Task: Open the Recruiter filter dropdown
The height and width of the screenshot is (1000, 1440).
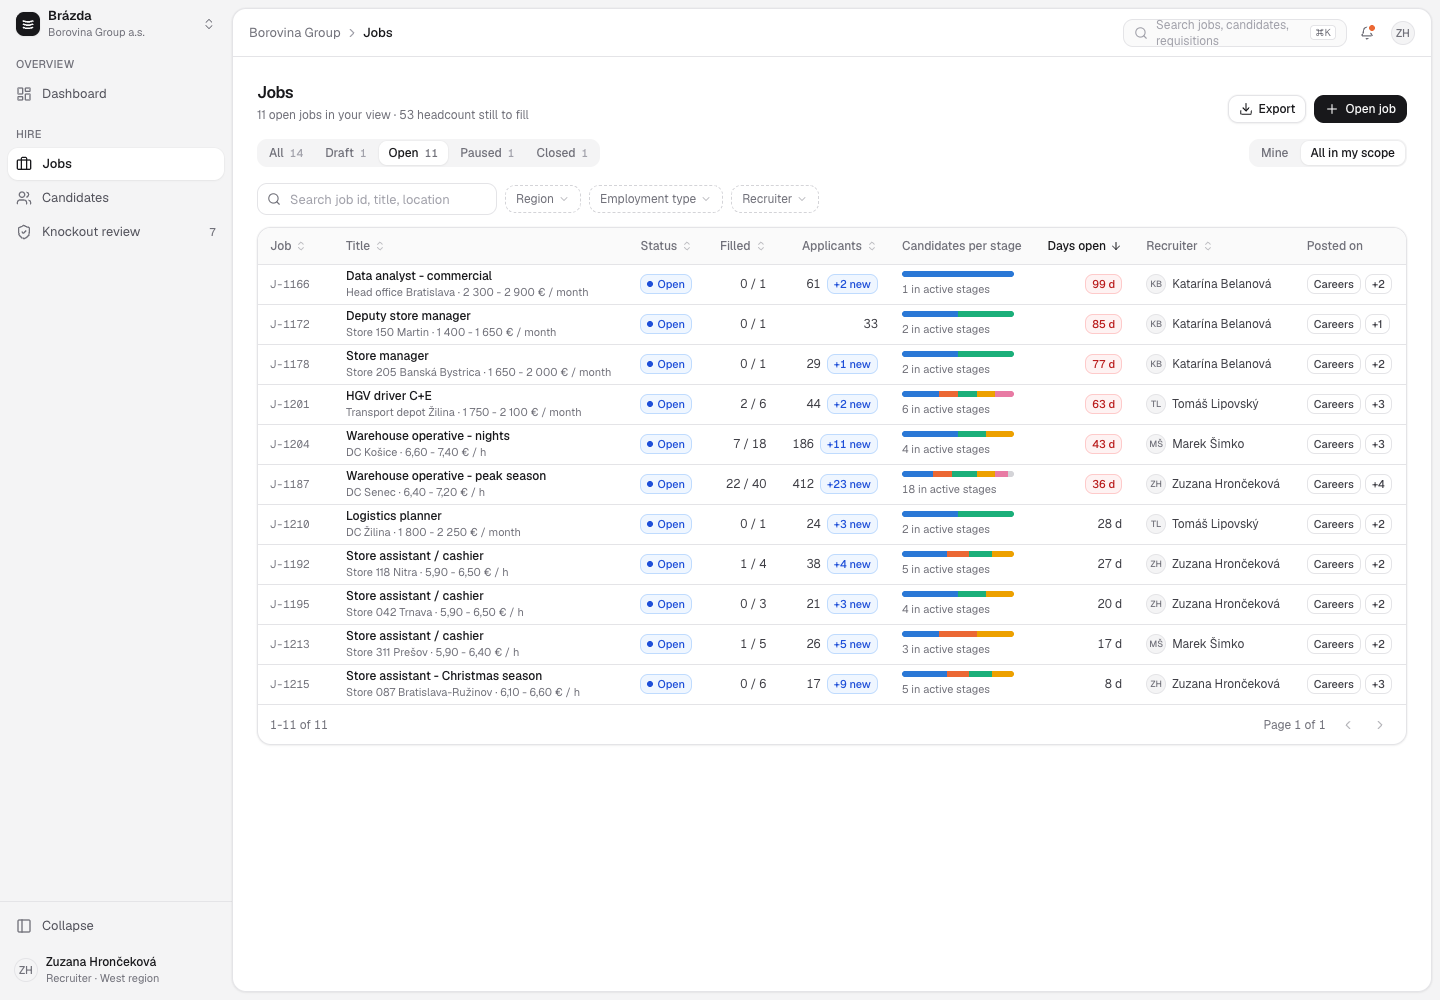Action: click(x=775, y=199)
